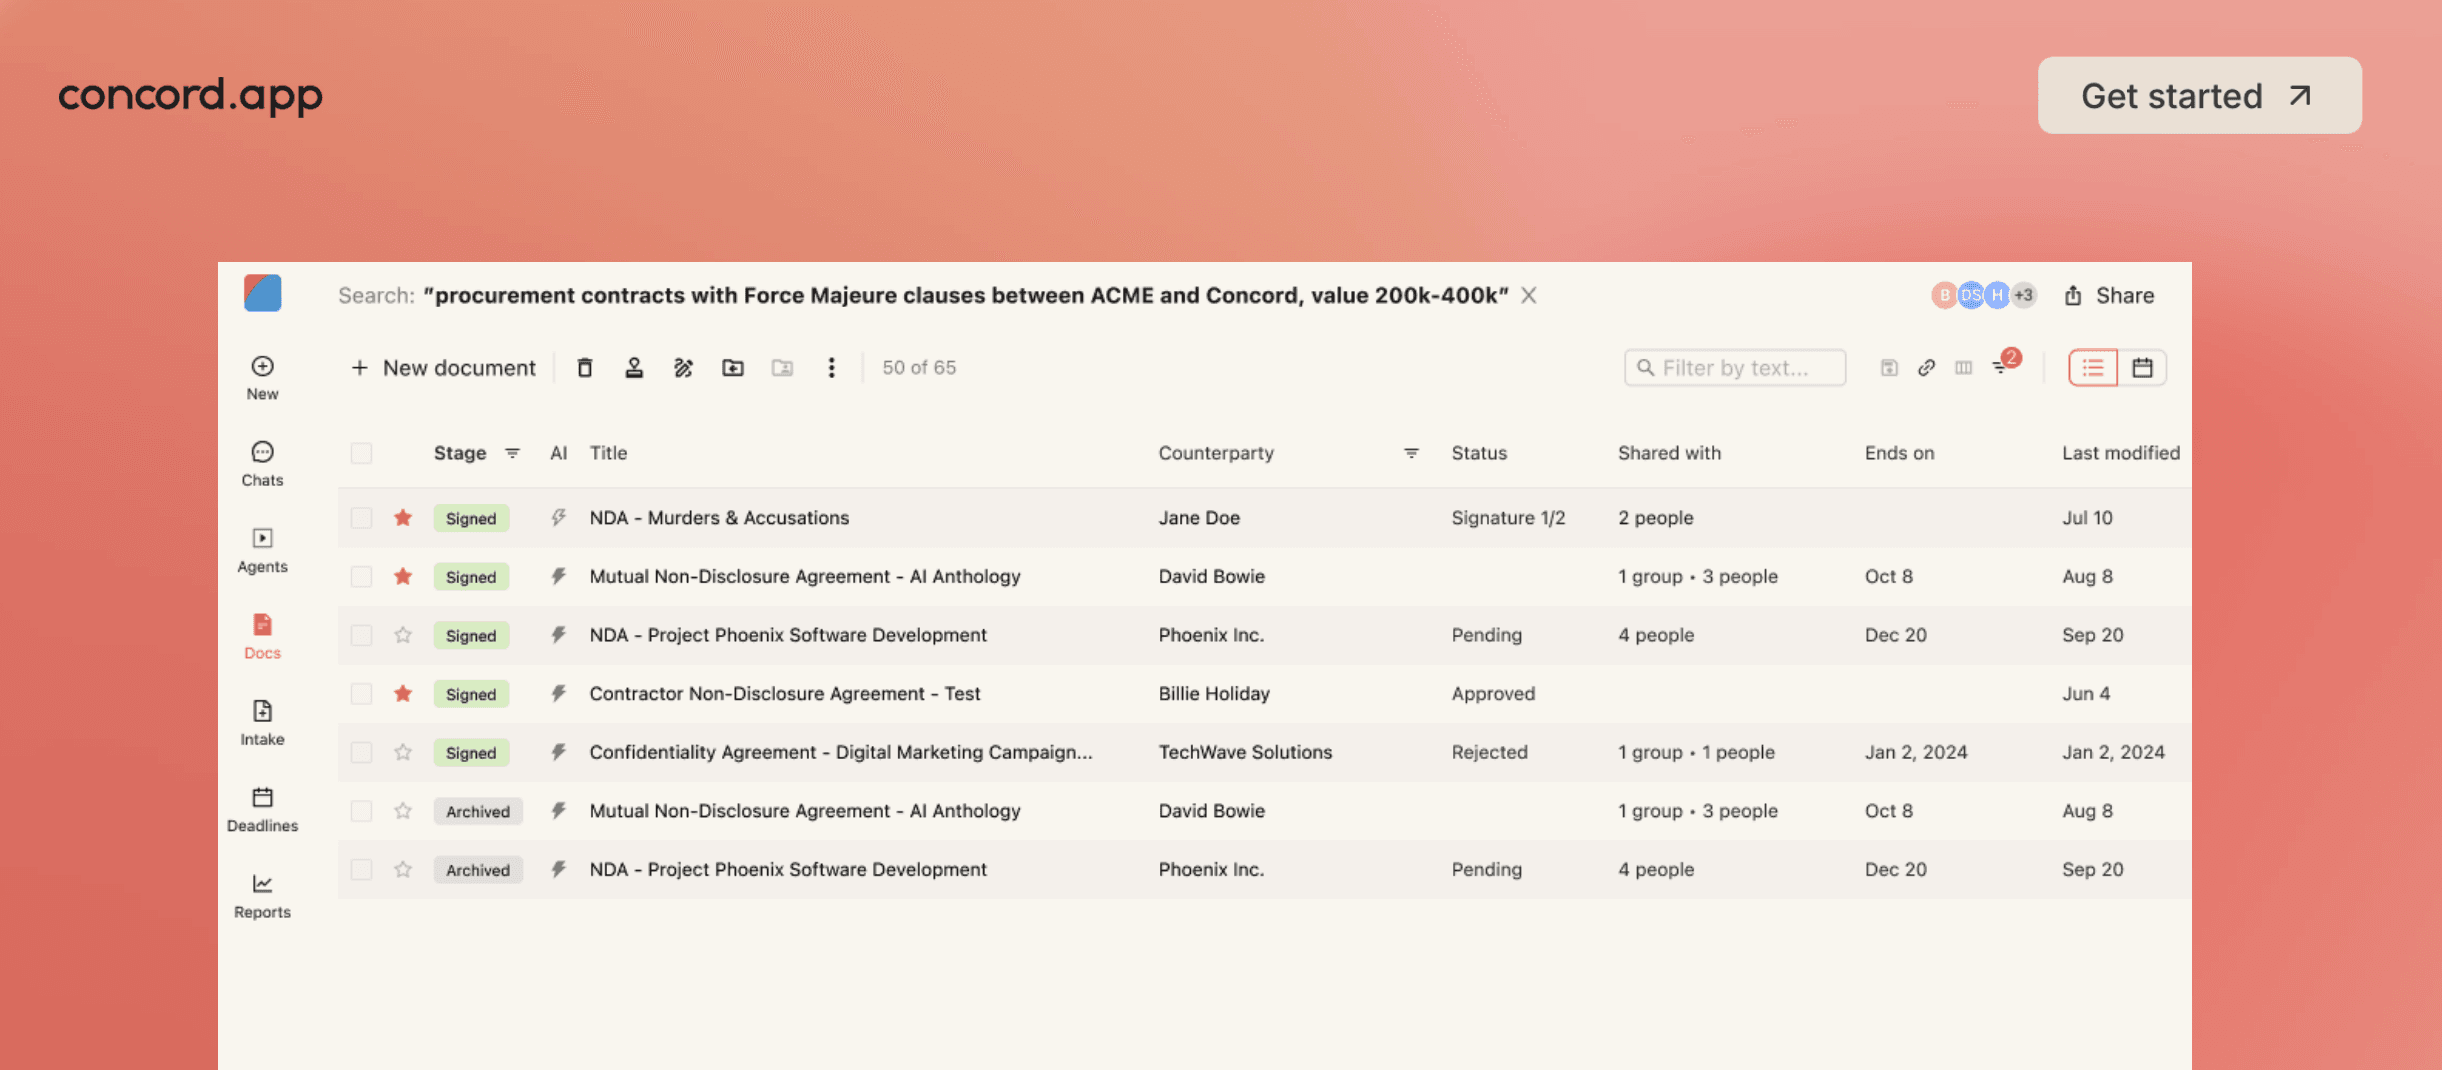
Task: Open Confidentiality Agreement - Digital Marketing Campaign
Action: click(841, 752)
